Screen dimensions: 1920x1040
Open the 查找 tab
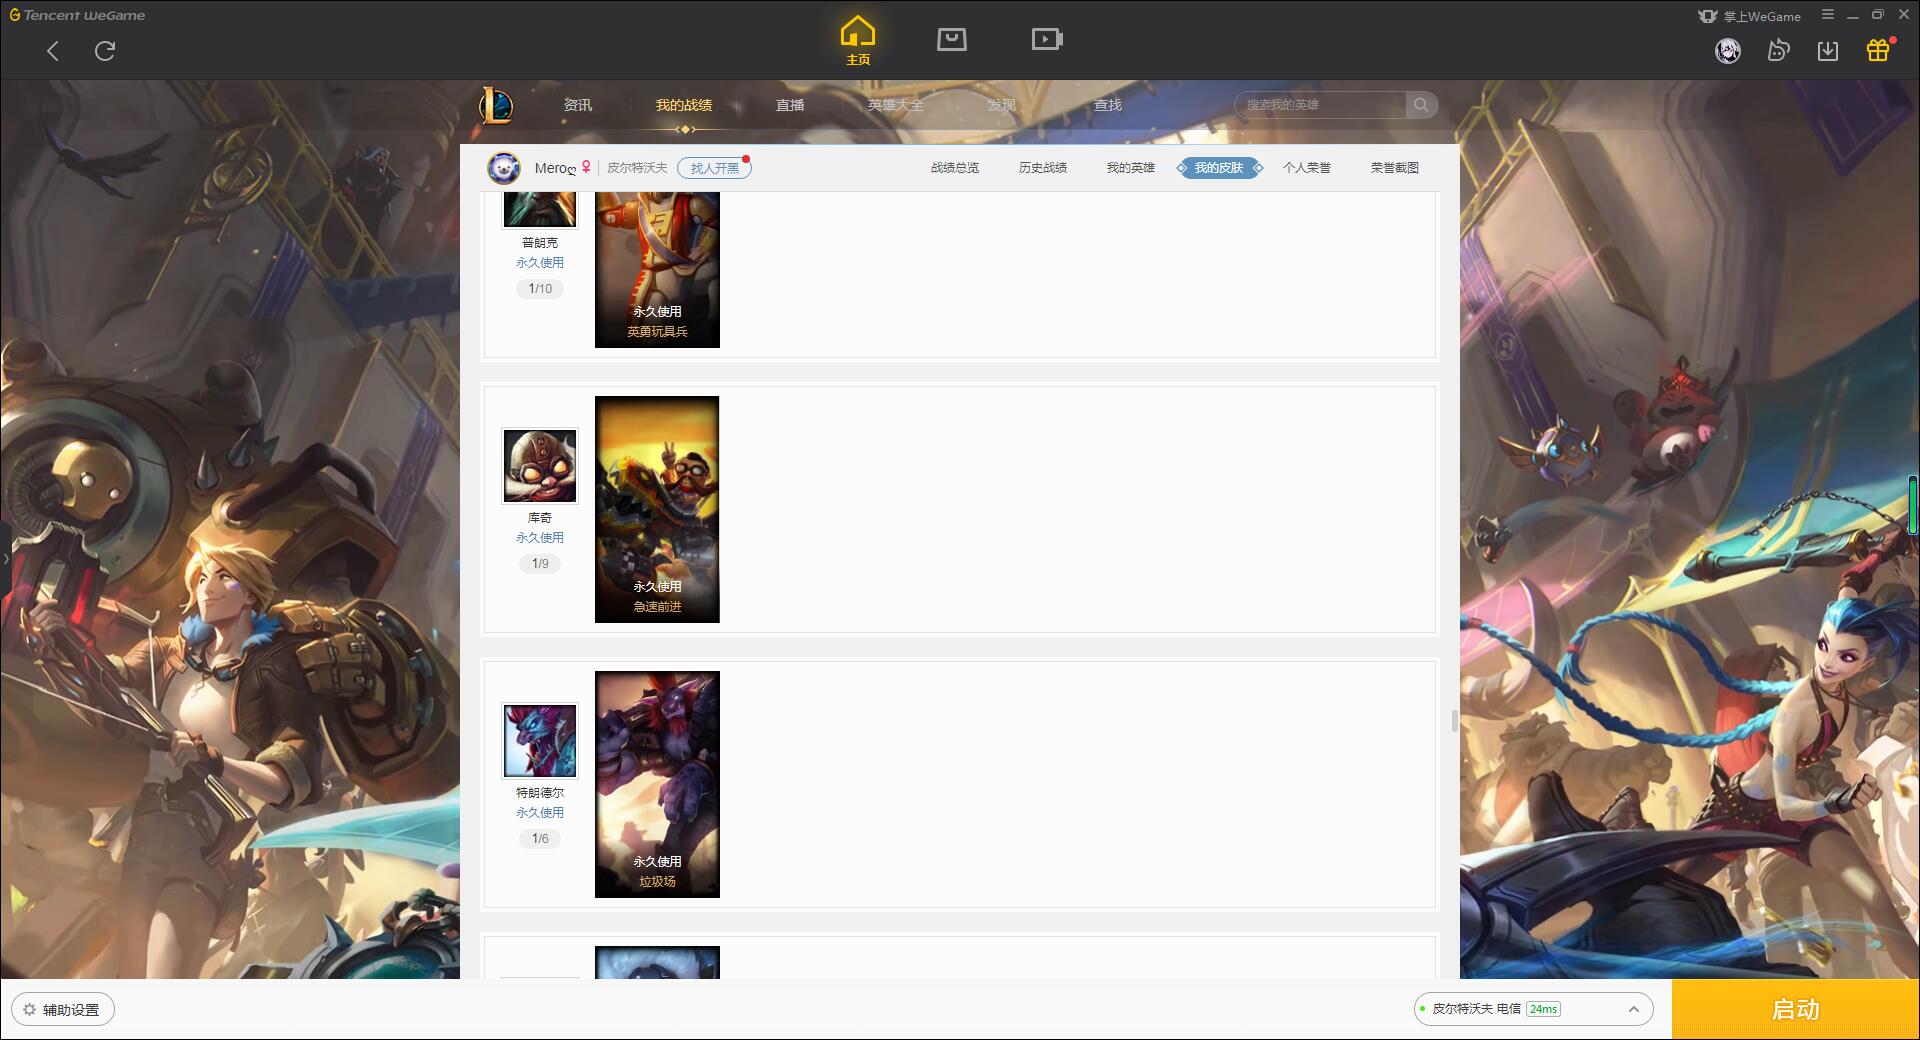click(x=1108, y=105)
